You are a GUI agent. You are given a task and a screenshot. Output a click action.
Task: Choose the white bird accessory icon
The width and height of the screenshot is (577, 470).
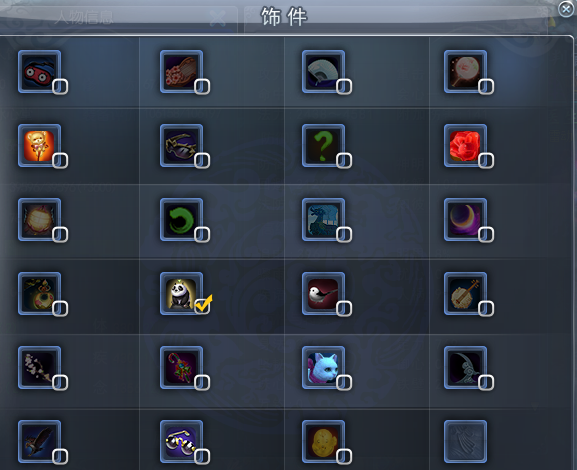(x=323, y=294)
